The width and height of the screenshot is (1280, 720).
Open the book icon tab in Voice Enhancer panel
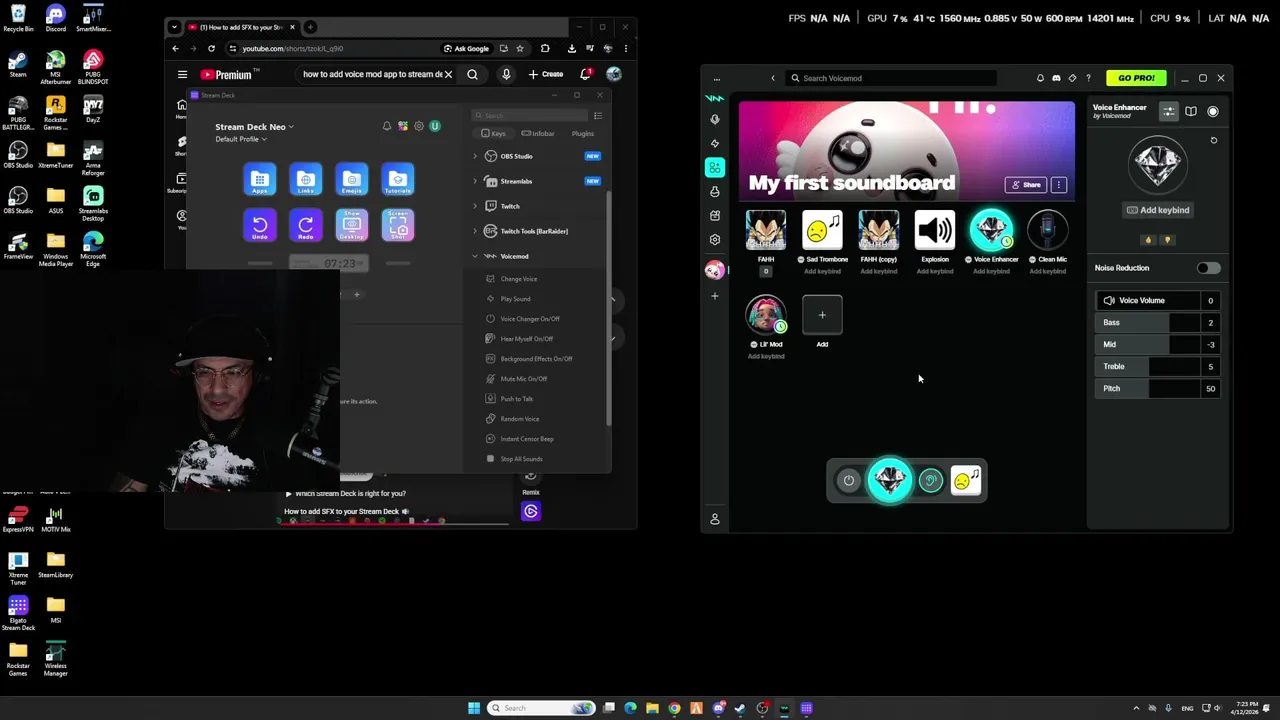pos(1191,111)
